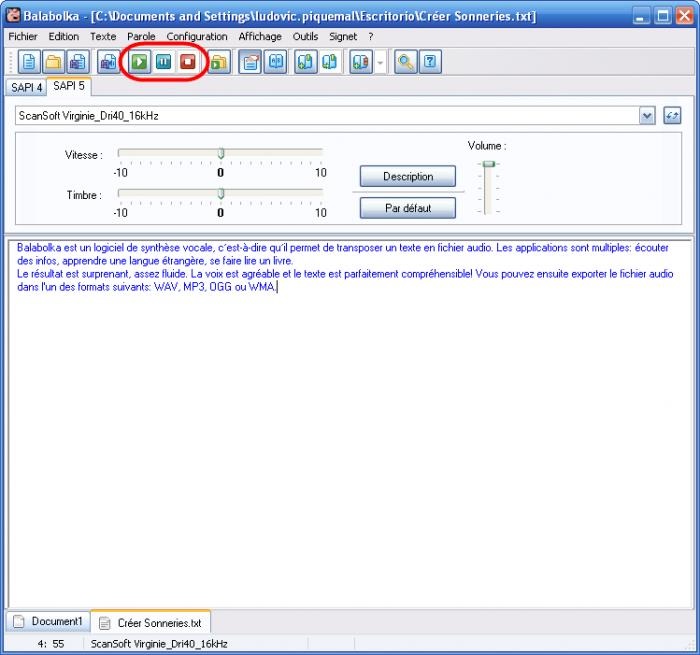Viewport: 700px width, 655px height.
Task: Open the Outils menu
Action: point(305,37)
